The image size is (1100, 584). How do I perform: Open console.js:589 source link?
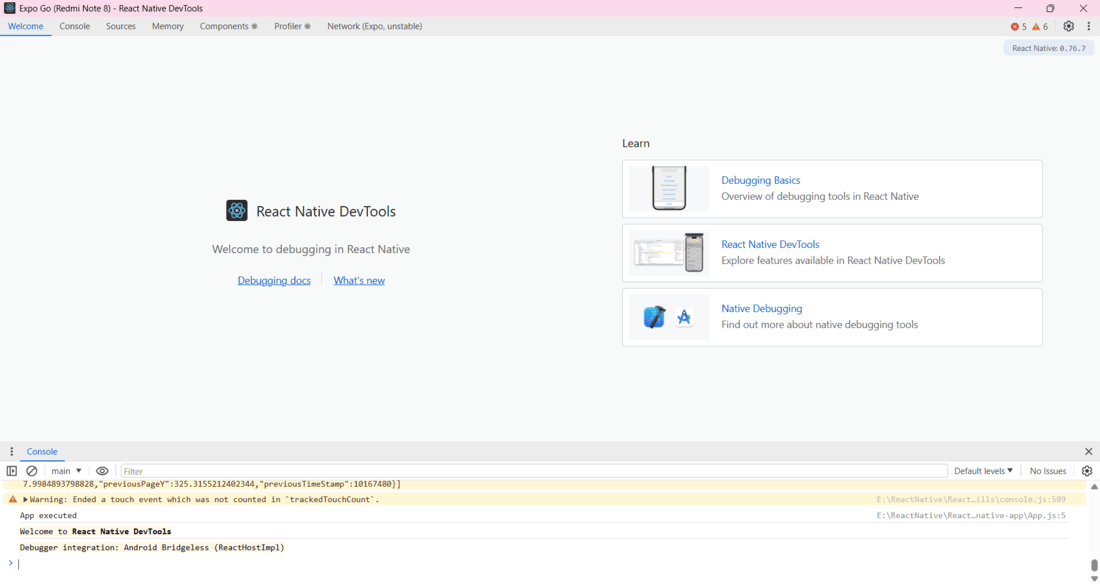[x=970, y=499]
